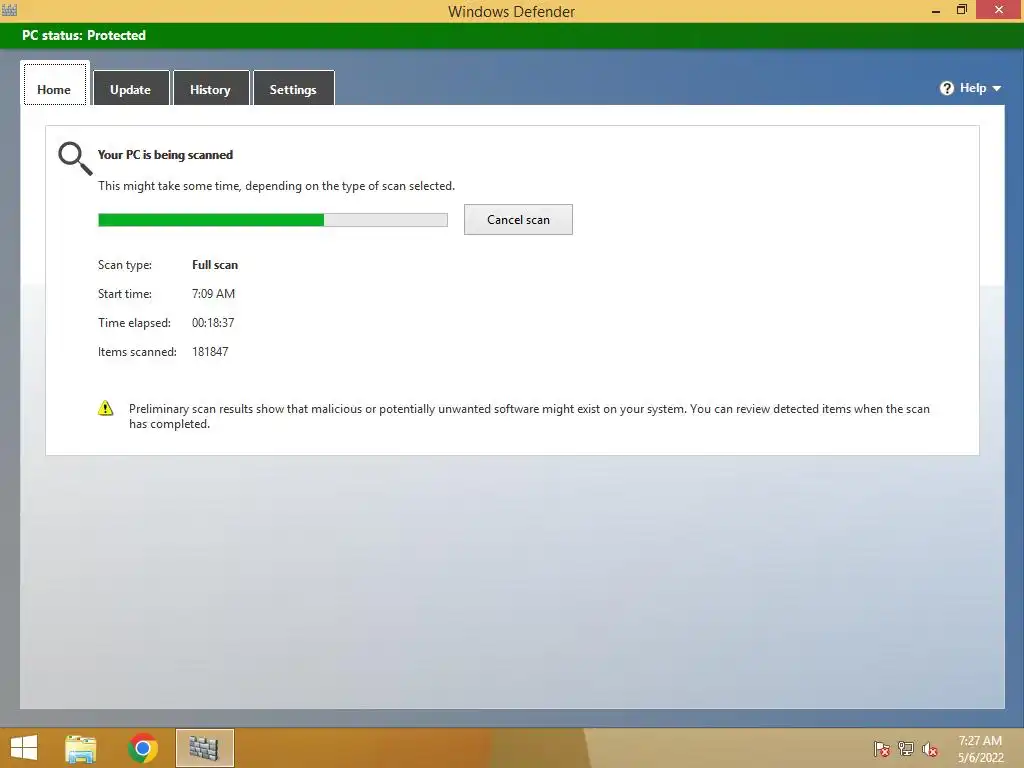Click the Help question mark icon
Viewport: 1024px width, 768px height.
tap(947, 88)
